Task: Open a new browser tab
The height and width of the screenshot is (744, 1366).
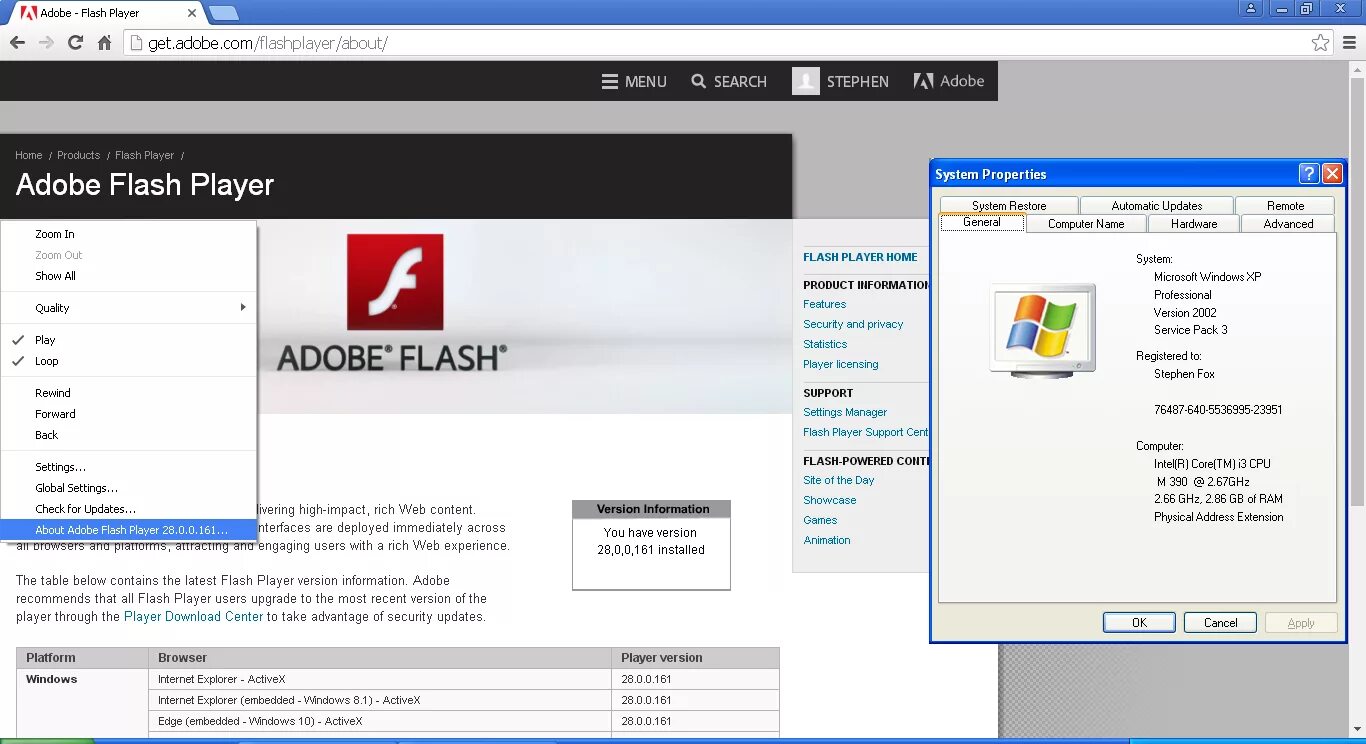Action: point(223,13)
